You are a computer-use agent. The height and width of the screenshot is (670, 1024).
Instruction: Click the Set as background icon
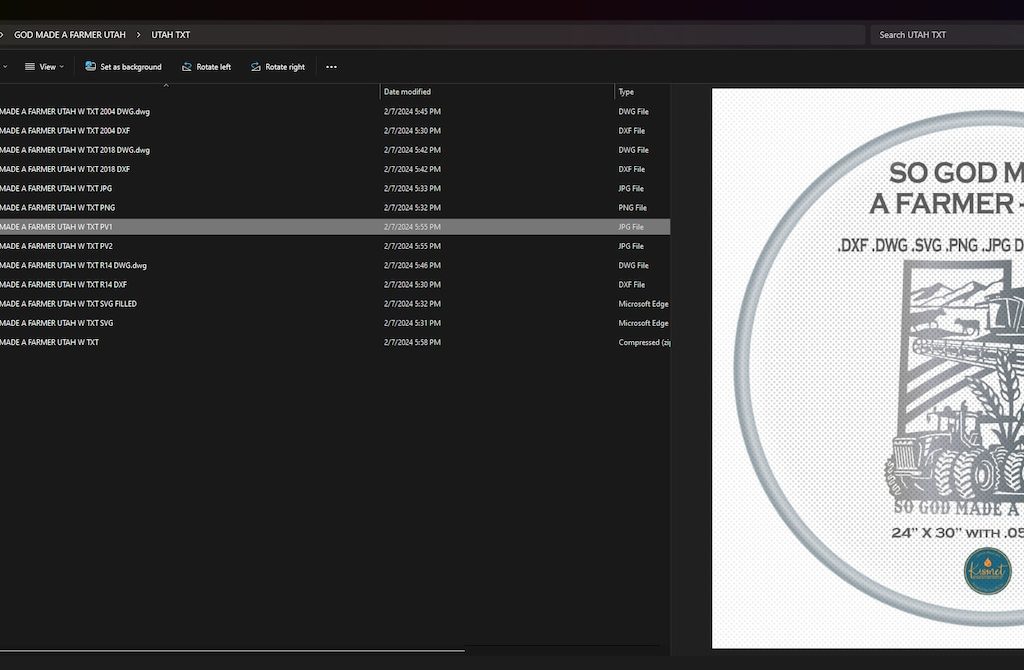click(x=91, y=67)
